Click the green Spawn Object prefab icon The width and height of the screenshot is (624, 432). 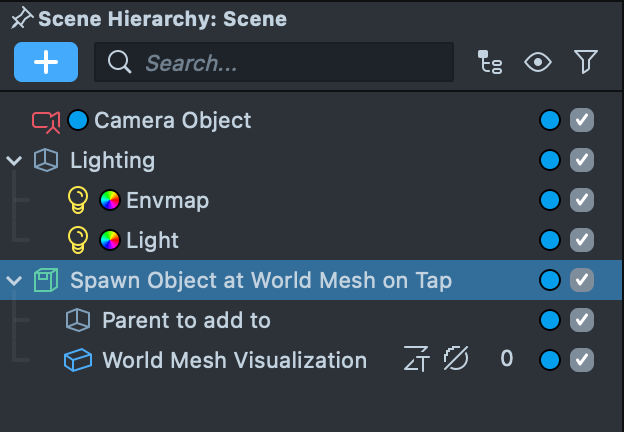tap(46, 280)
